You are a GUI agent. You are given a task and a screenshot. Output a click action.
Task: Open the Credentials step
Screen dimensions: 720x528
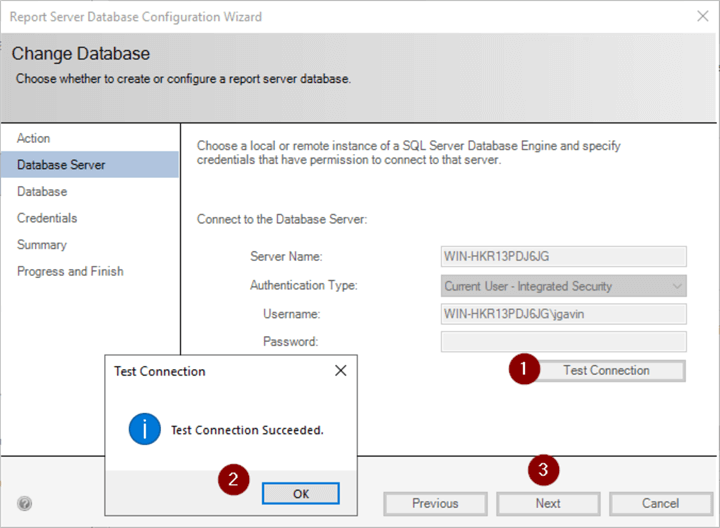(x=47, y=218)
